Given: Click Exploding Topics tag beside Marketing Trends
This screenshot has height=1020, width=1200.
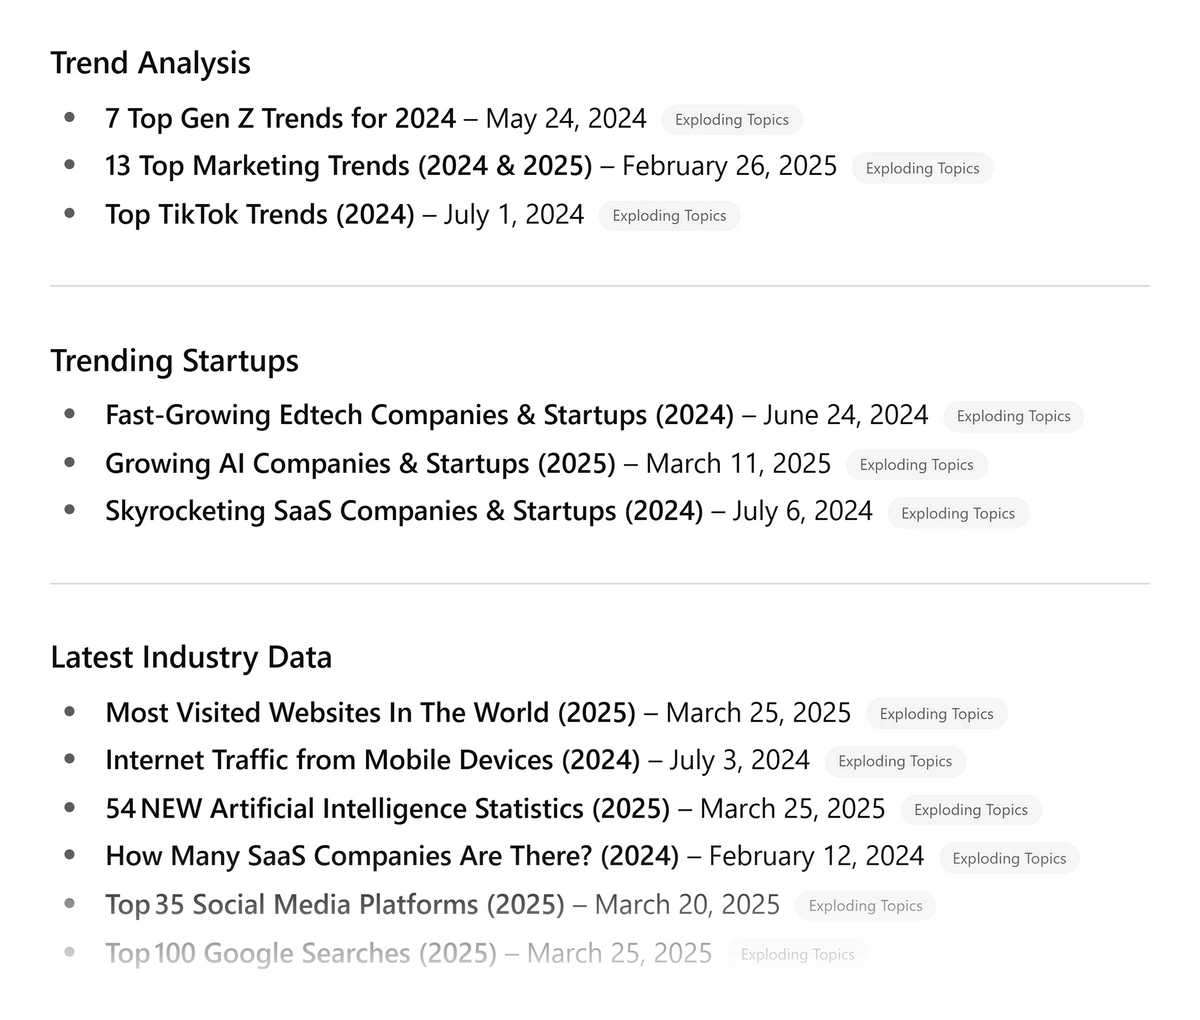Looking at the screenshot, I should [923, 168].
